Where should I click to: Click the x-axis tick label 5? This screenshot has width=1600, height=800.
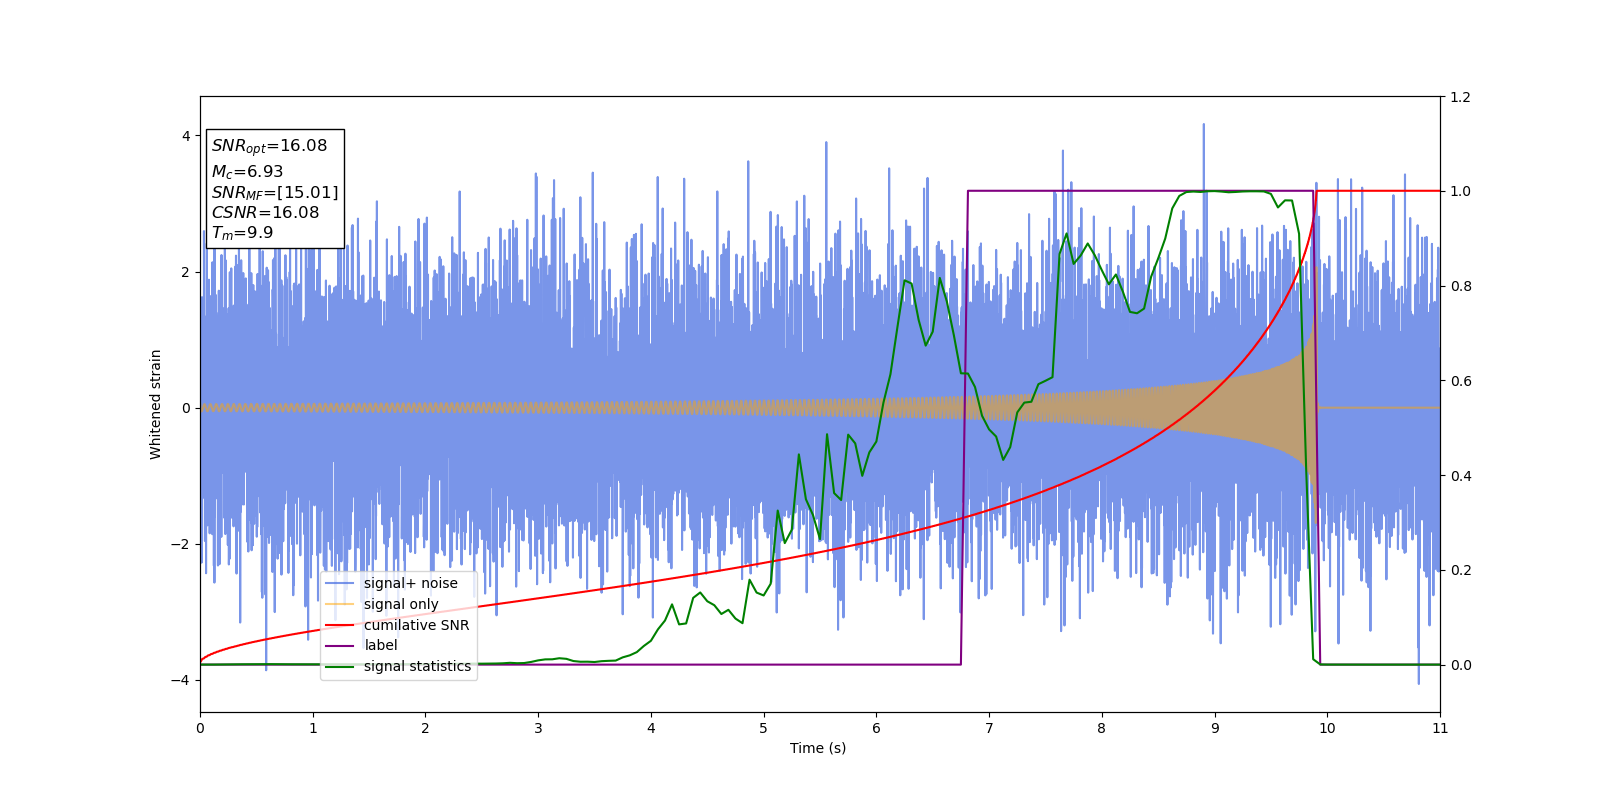(x=764, y=728)
